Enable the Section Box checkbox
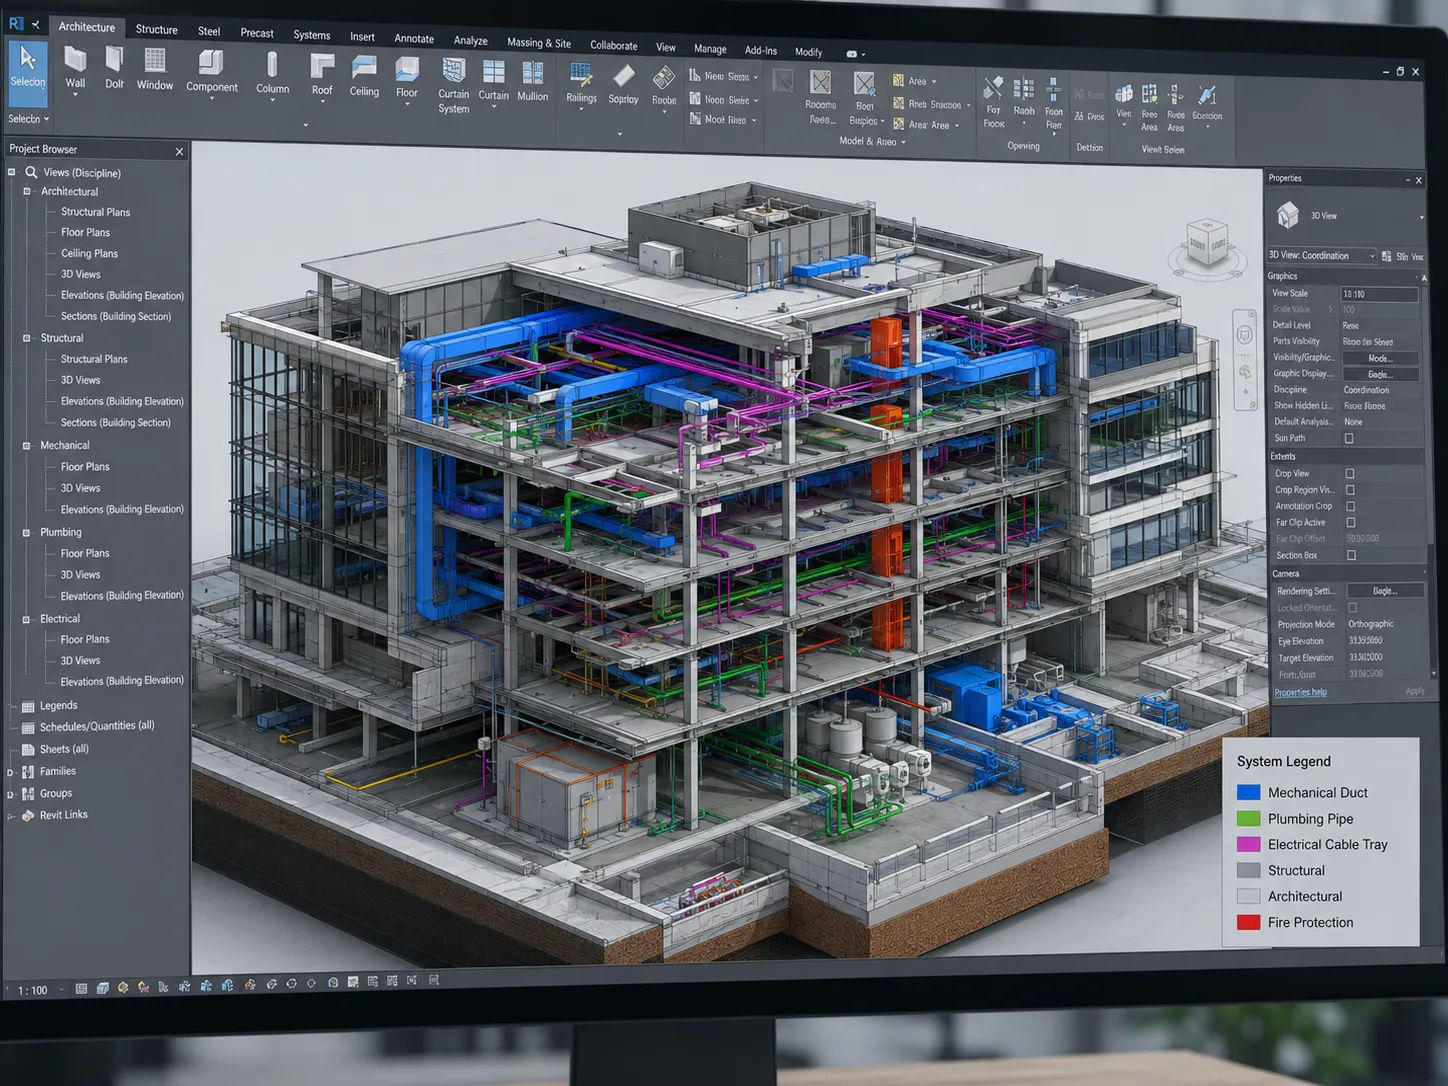The image size is (1448, 1086). [x=1352, y=555]
